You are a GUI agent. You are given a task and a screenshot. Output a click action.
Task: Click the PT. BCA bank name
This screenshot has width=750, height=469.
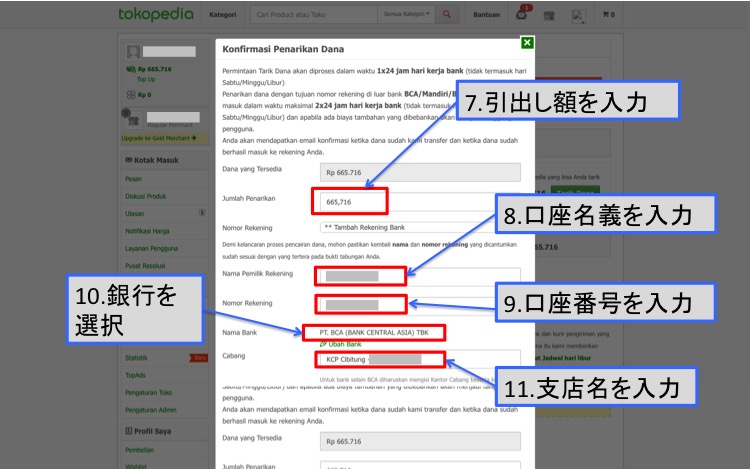point(374,333)
